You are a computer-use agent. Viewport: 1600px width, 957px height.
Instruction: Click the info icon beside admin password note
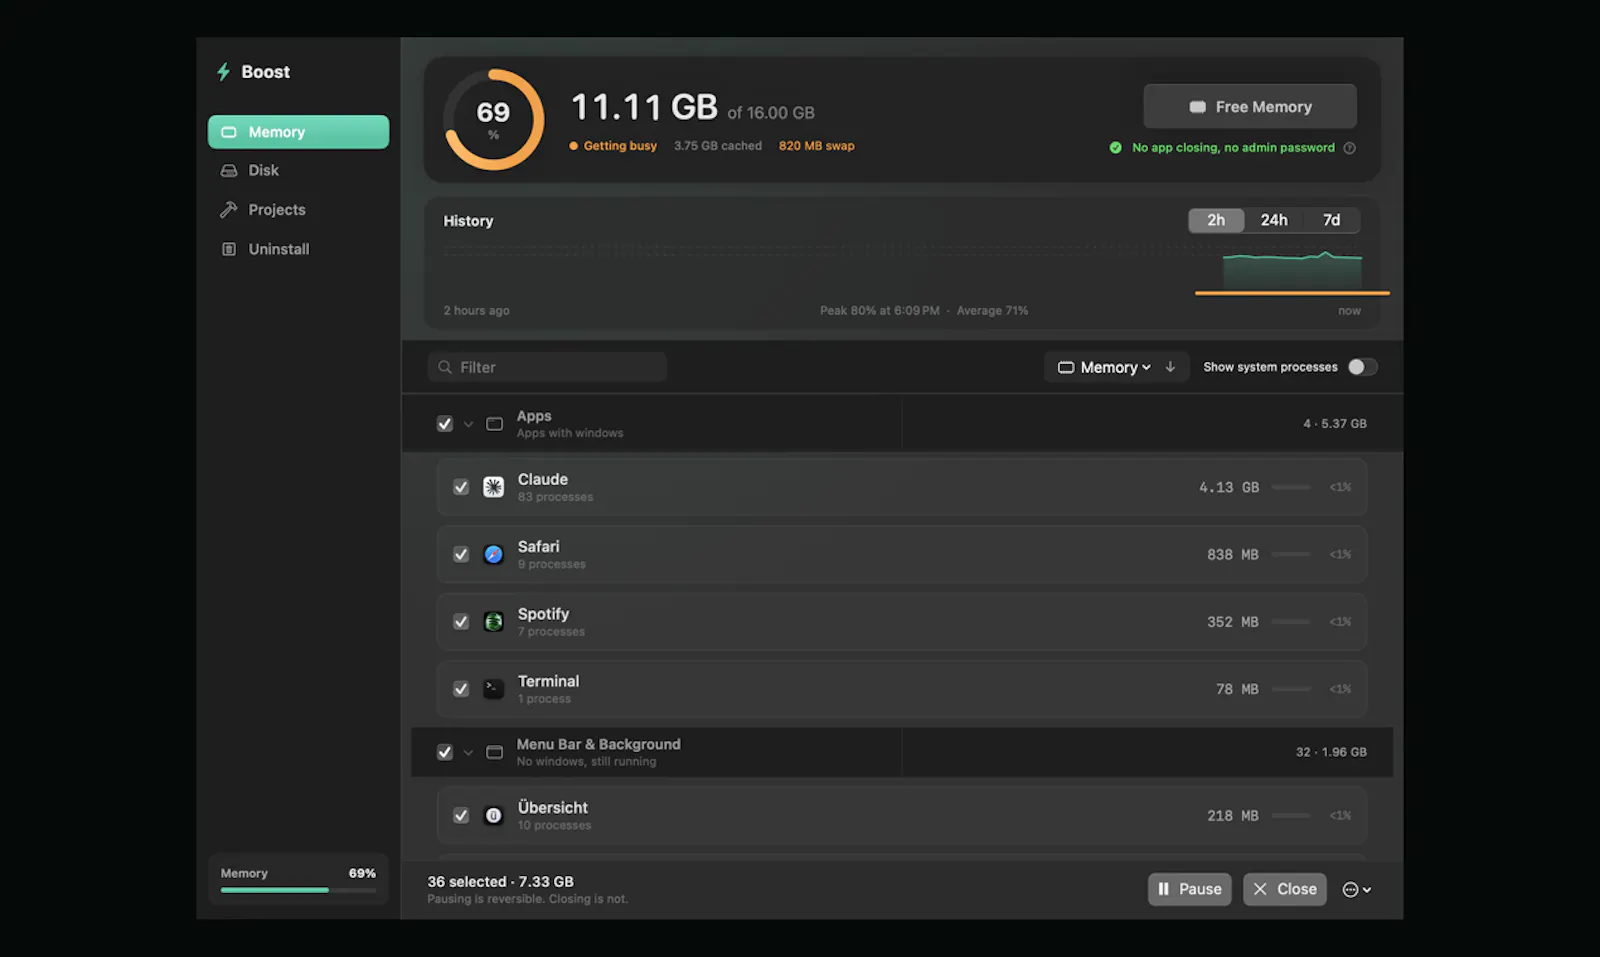(x=1350, y=148)
